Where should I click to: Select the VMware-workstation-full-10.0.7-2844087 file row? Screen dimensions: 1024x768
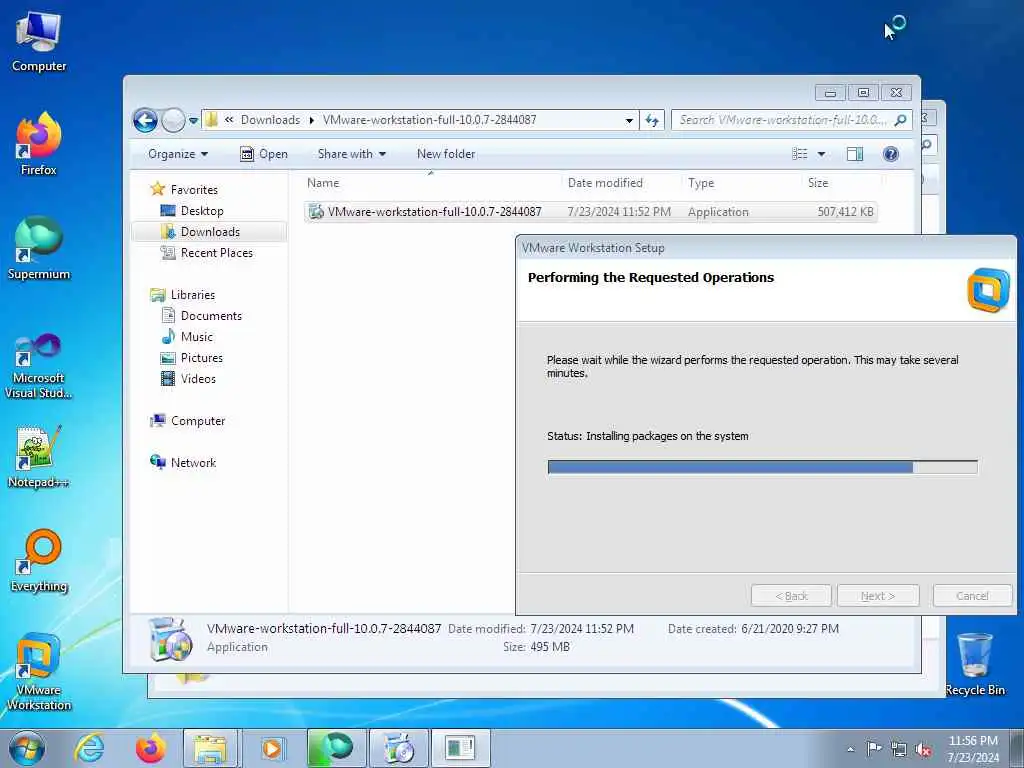[590, 212]
